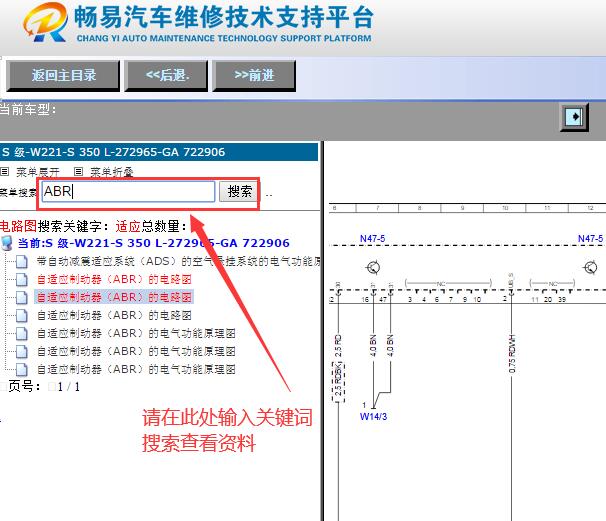Image resolution: width=606 pixels, height=521 pixels.
Task: Click connector pin 39 in the diagram
Action: click(x=562, y=300)
